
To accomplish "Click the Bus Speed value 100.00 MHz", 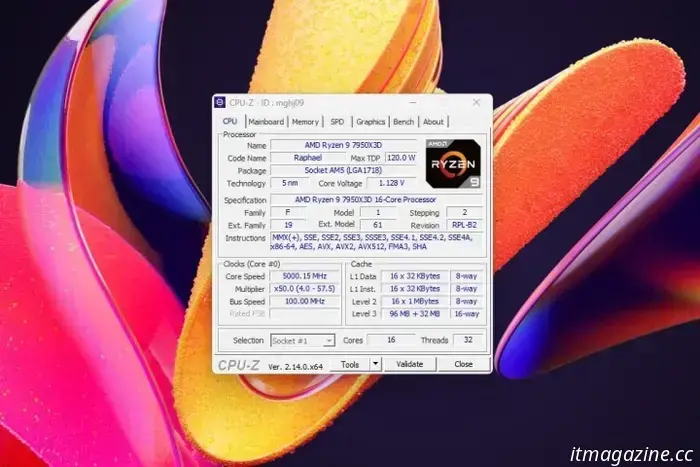I will [304, 301].
